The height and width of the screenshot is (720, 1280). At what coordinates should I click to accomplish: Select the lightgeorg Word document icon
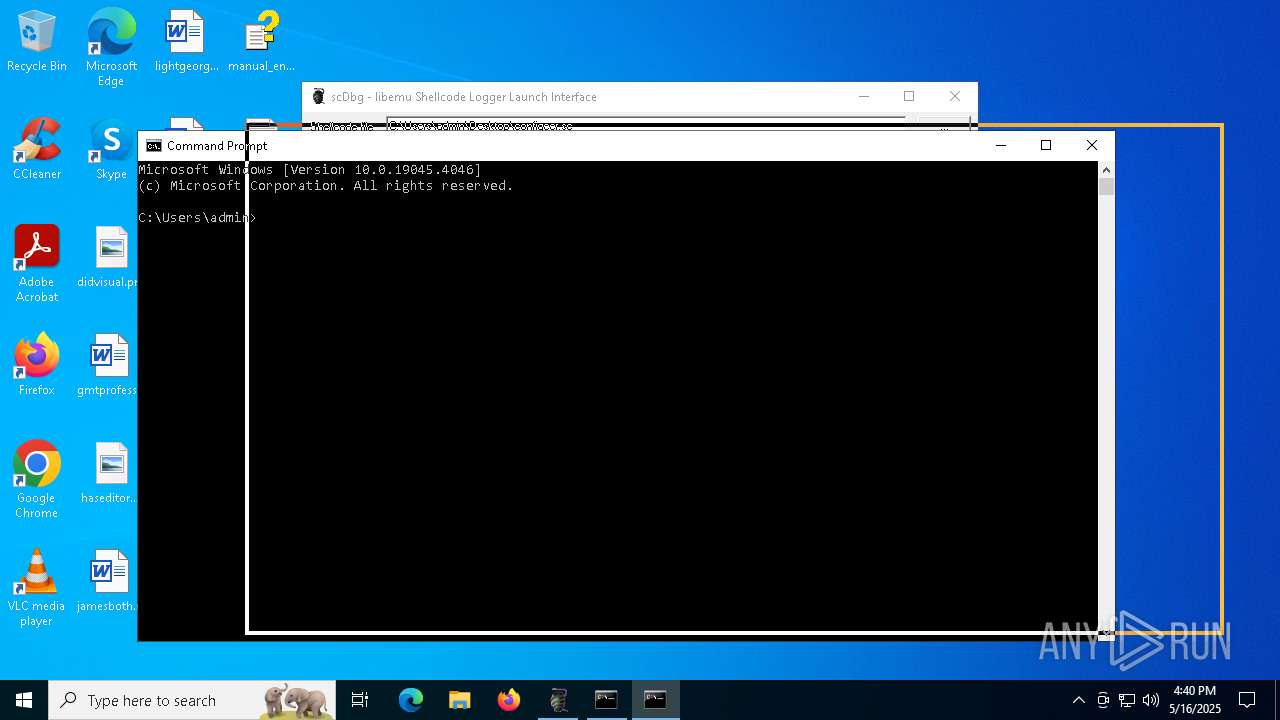186,42
